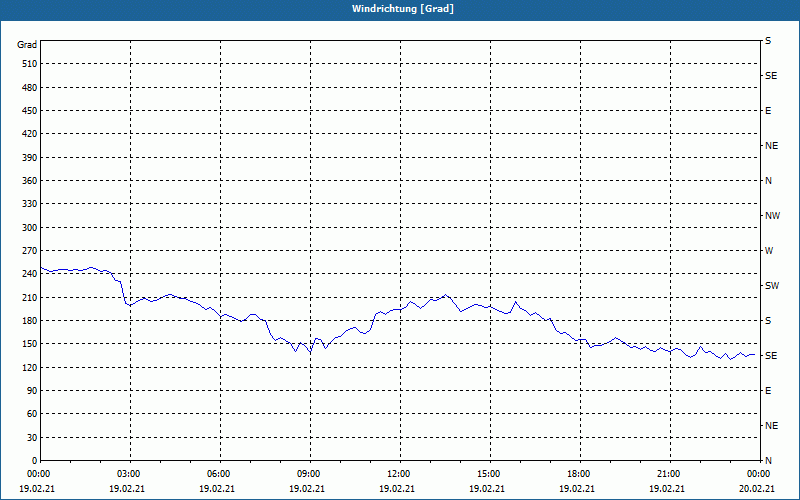Screen dimensions: 800x500
Task: Click the 150 degree axis value
Action: point(30,343)
